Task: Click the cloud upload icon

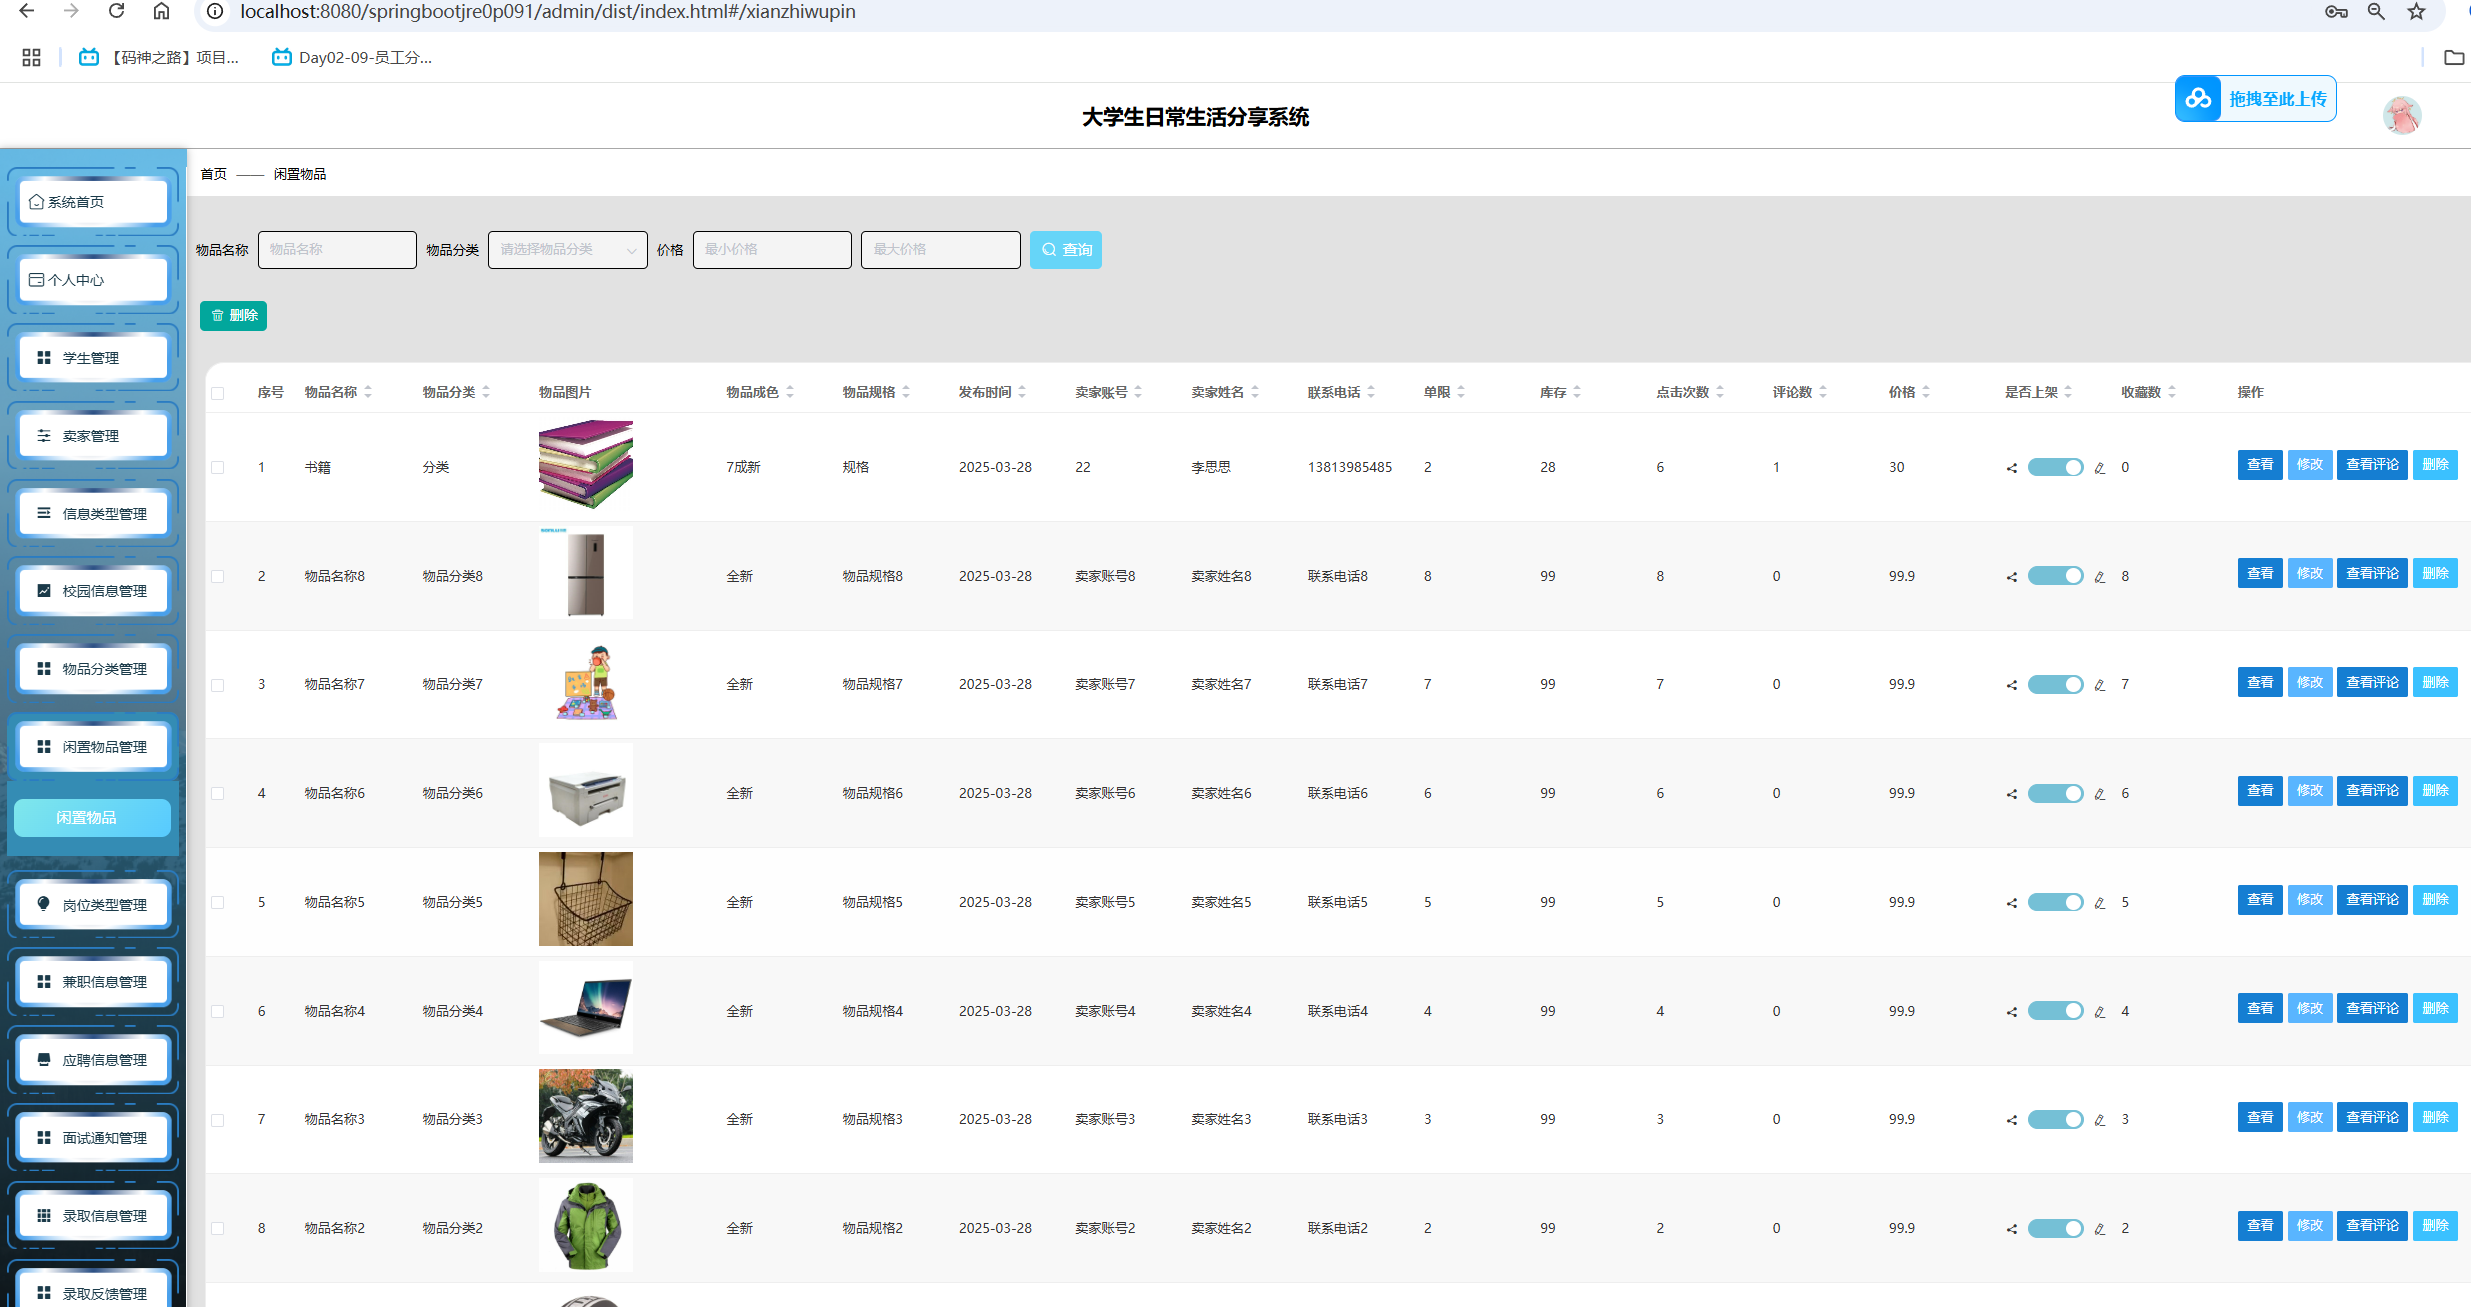Action: click(2198, 99)
